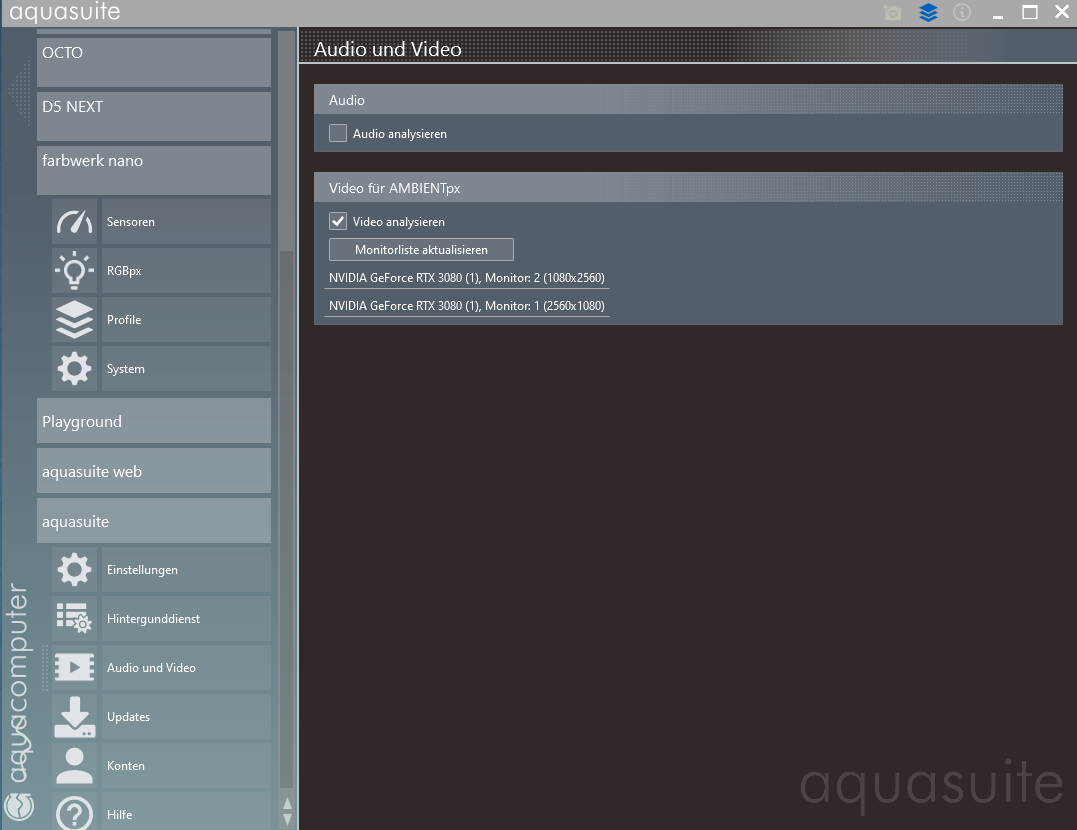Viewport: 1077px width, 830px height.
Task: Enable the Audio analysieren checkbox
Action: [338, 133]
